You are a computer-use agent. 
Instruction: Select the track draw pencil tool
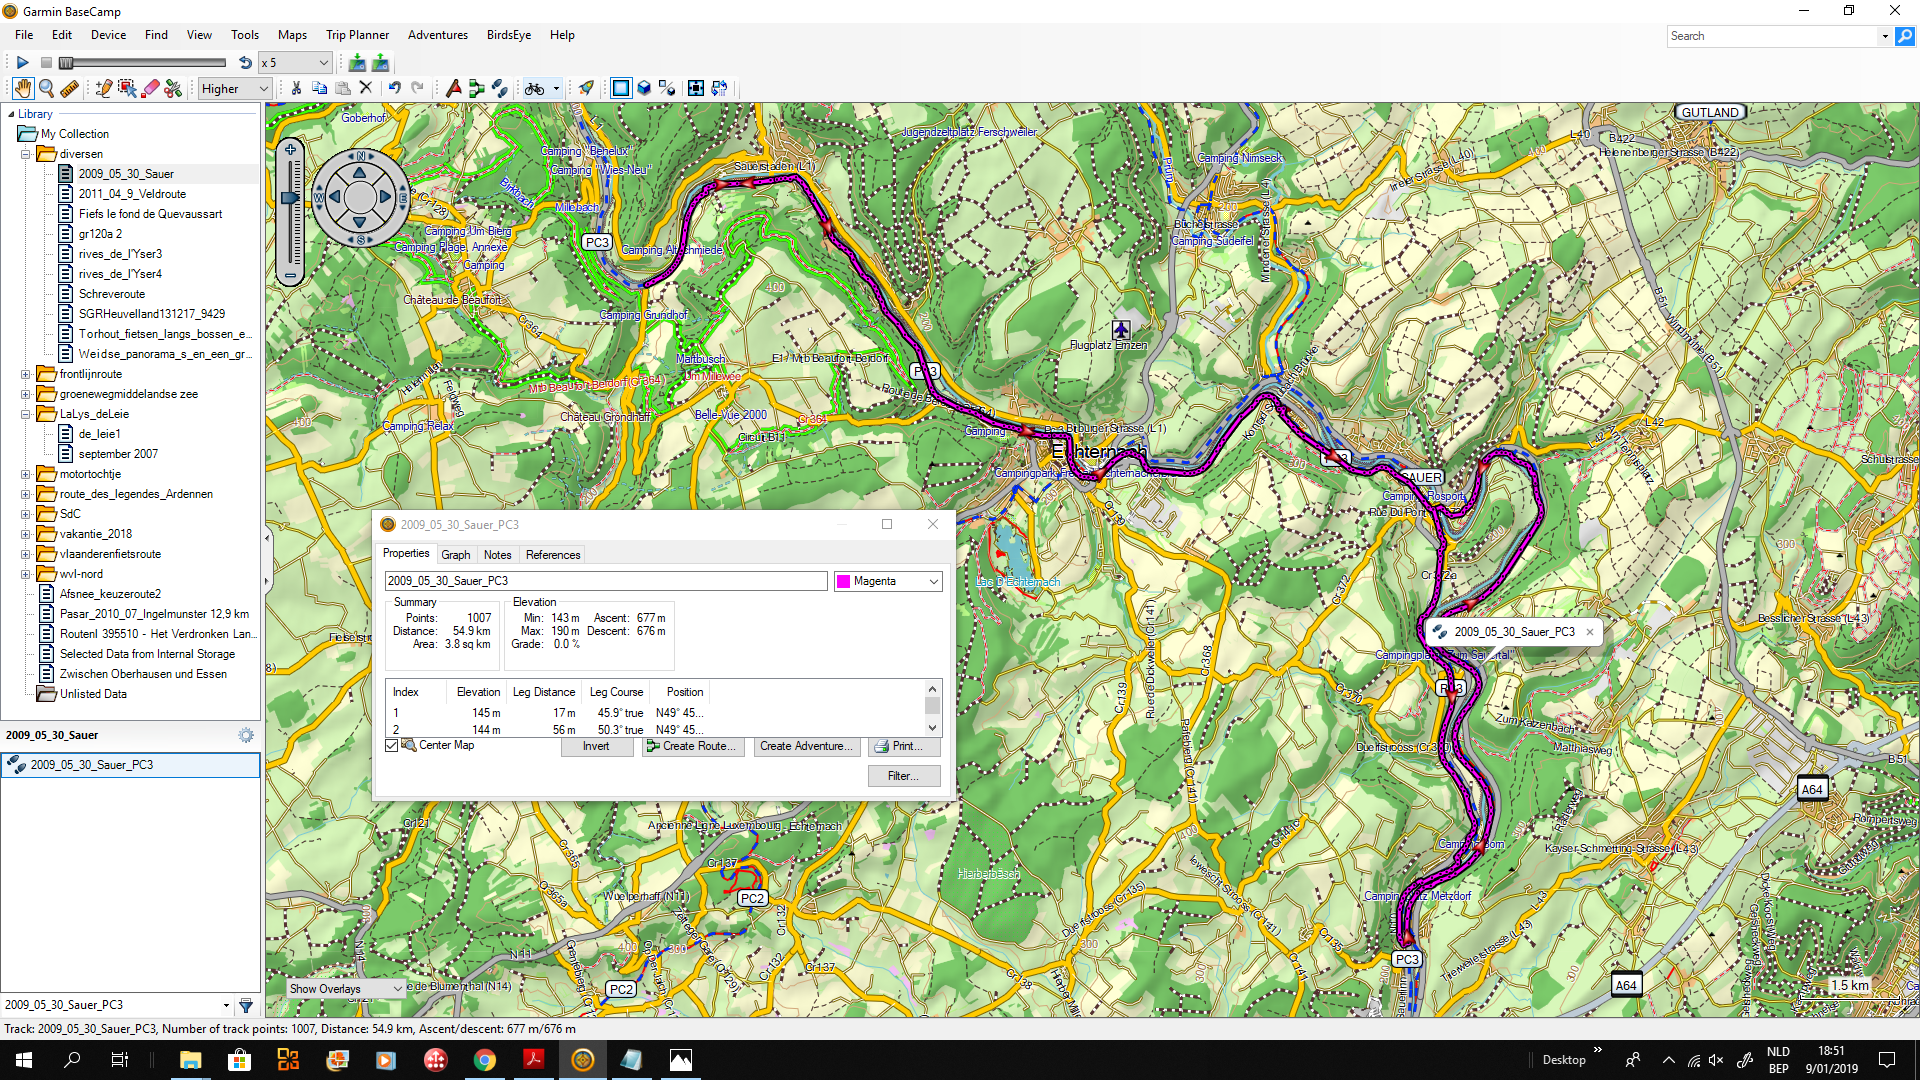(x=103, y=88)
